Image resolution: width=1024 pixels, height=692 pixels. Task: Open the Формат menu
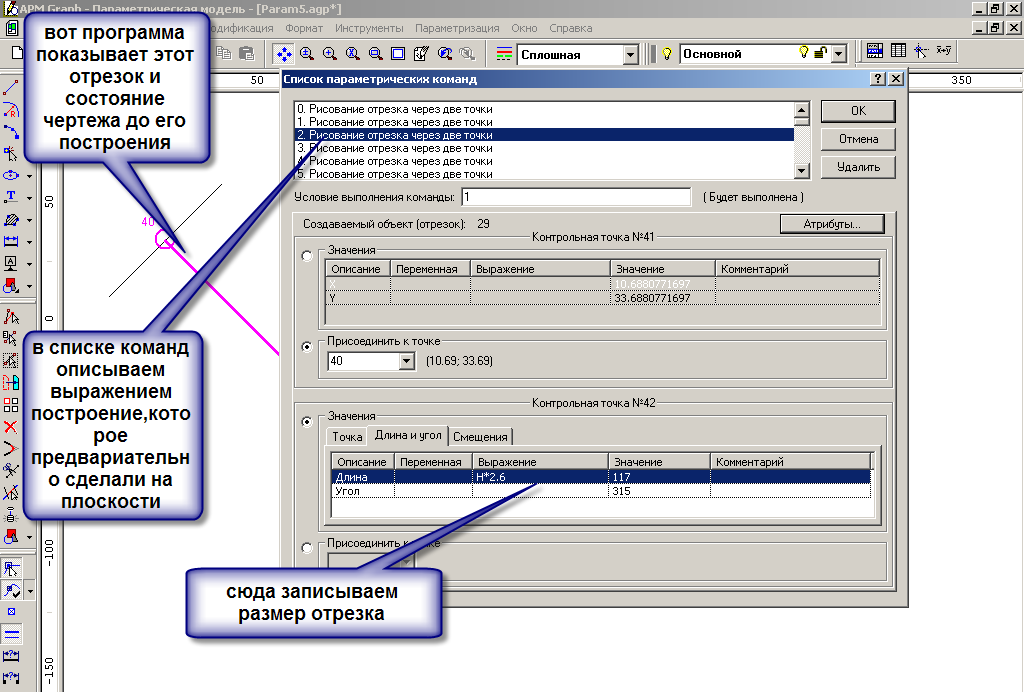pos(304,28)
